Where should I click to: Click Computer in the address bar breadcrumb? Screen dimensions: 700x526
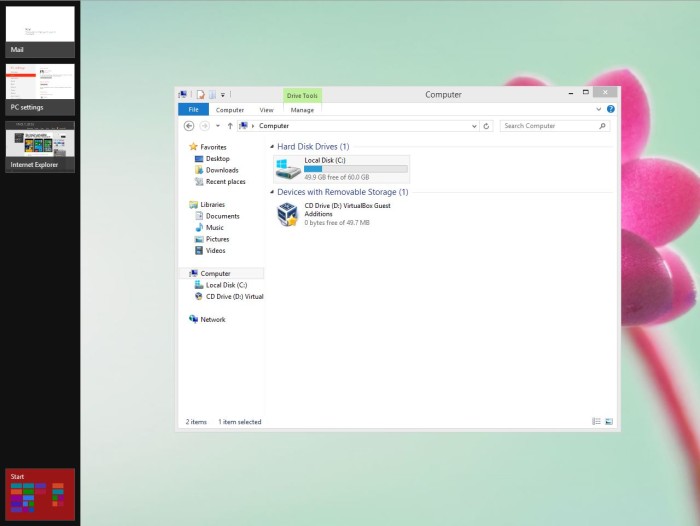tap(274, 126)
